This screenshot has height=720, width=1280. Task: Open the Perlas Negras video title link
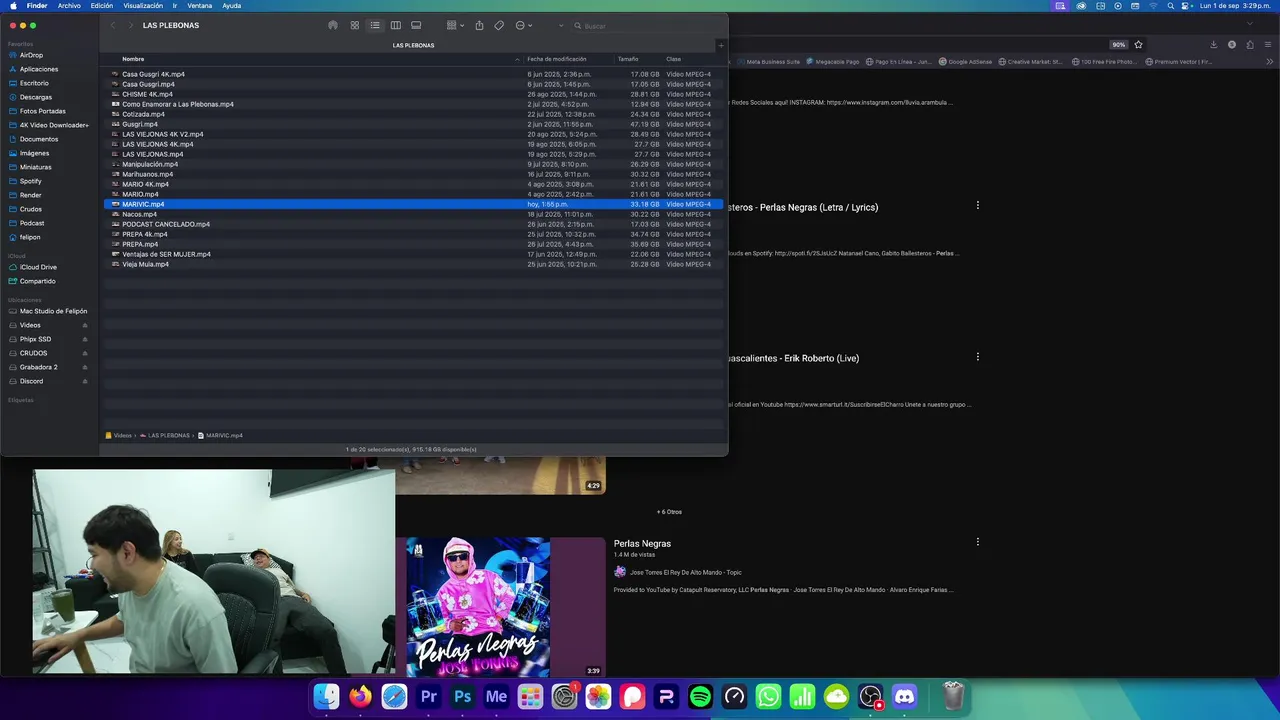[642, 544]
